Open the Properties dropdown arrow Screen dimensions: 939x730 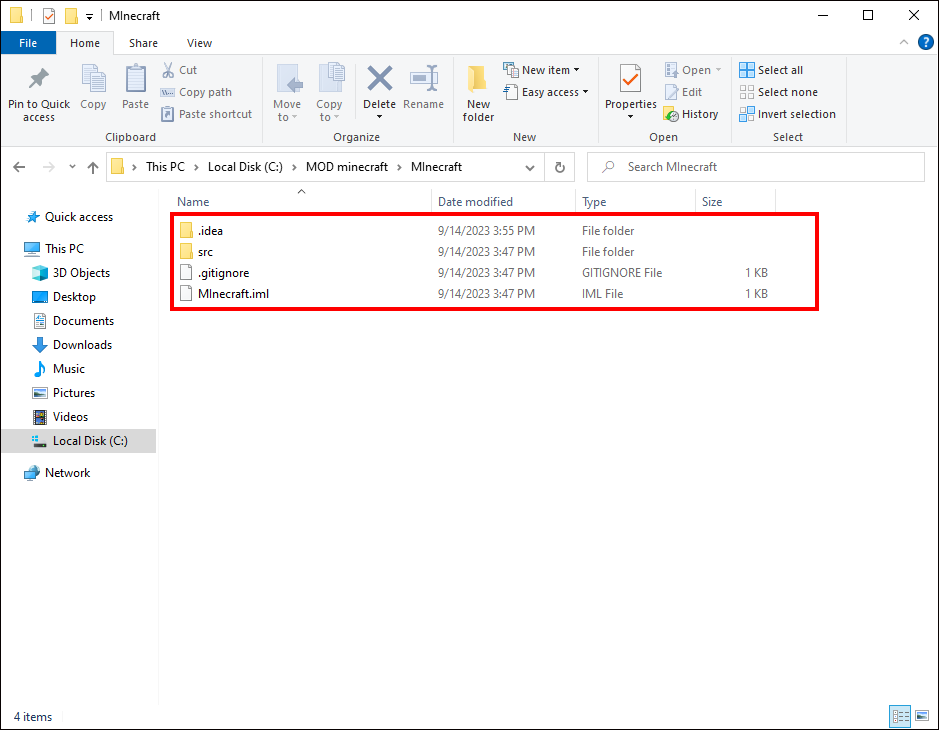(x=631, y=117)
